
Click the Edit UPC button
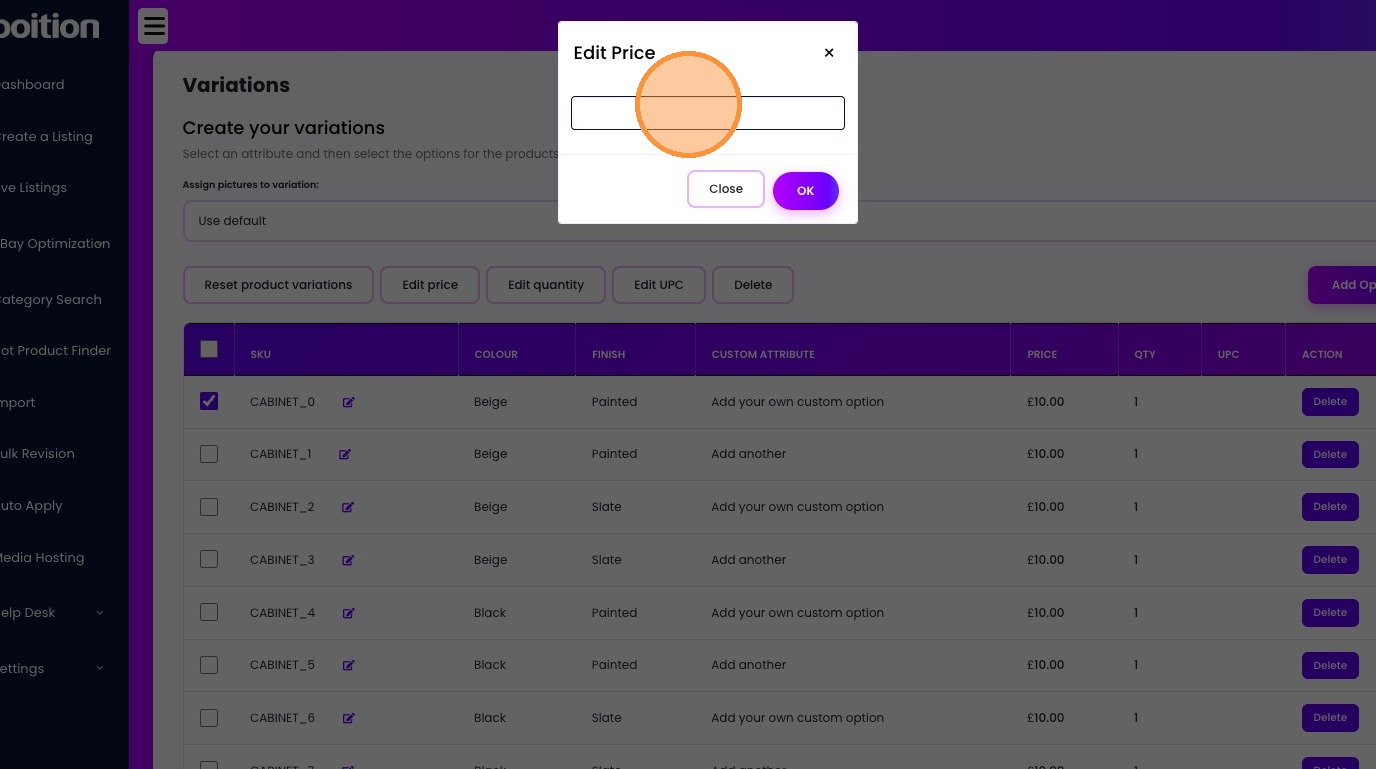click(659, 285)
